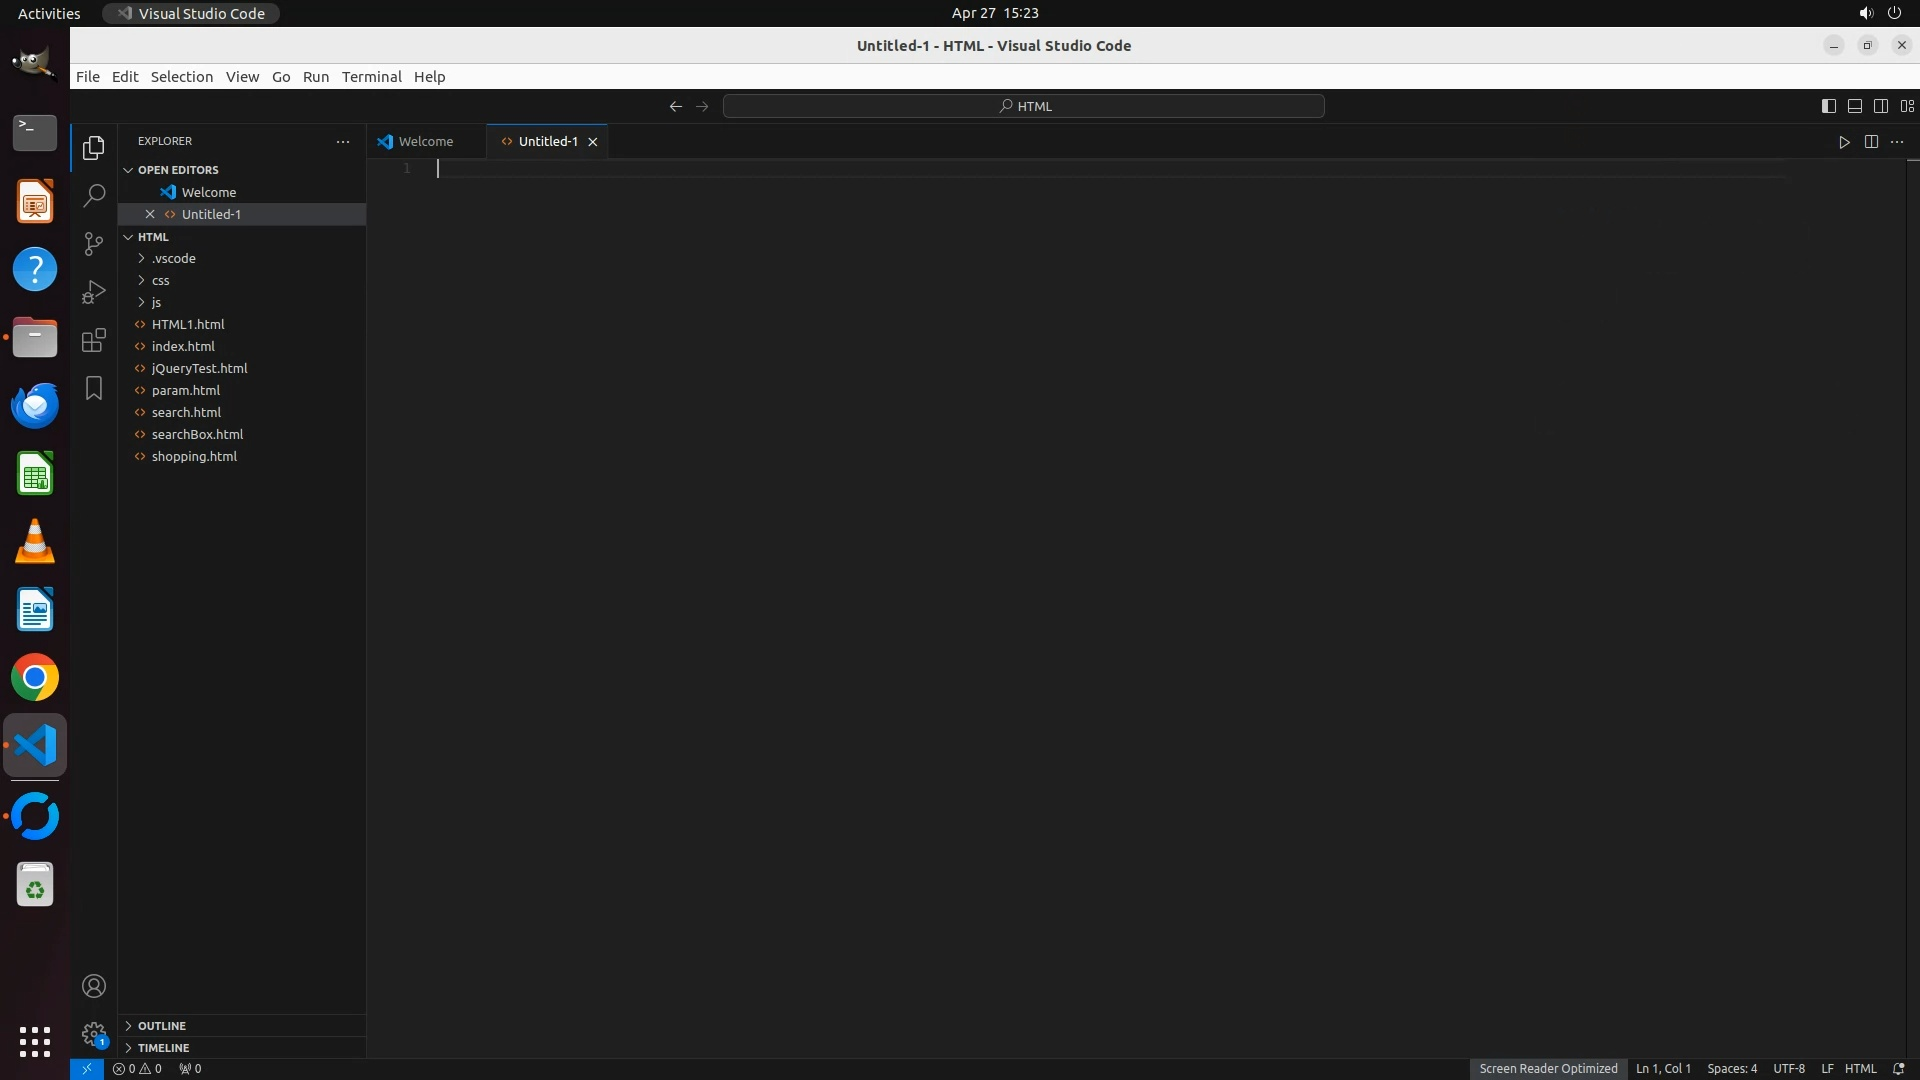Screen dimensions: 1920x1080
Task: Open the Terminal menu
Action: [371, 77]
